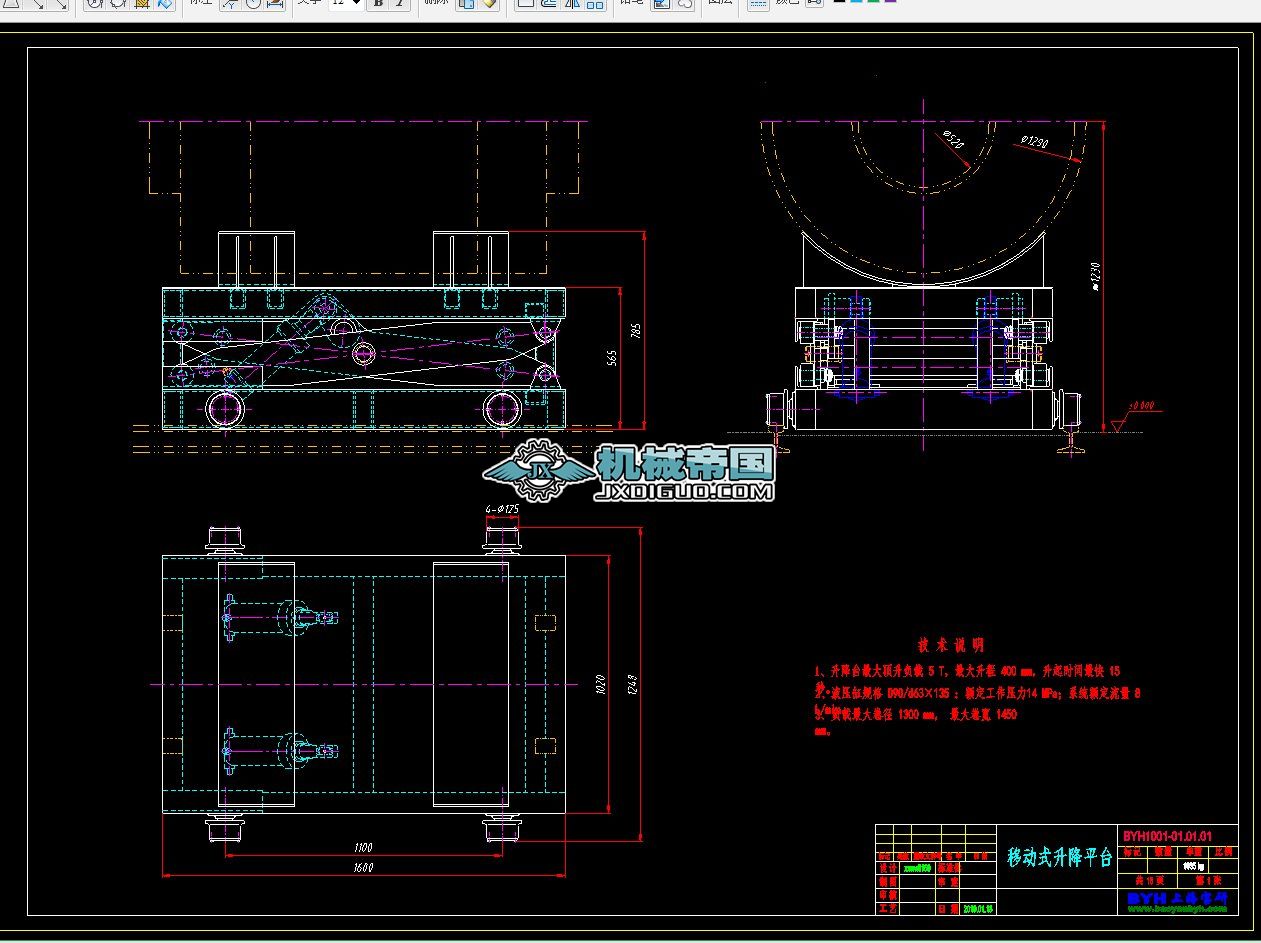Toggle the italic I formatting button
This screenshot has width=1261, height=943.
coord(399,3)
